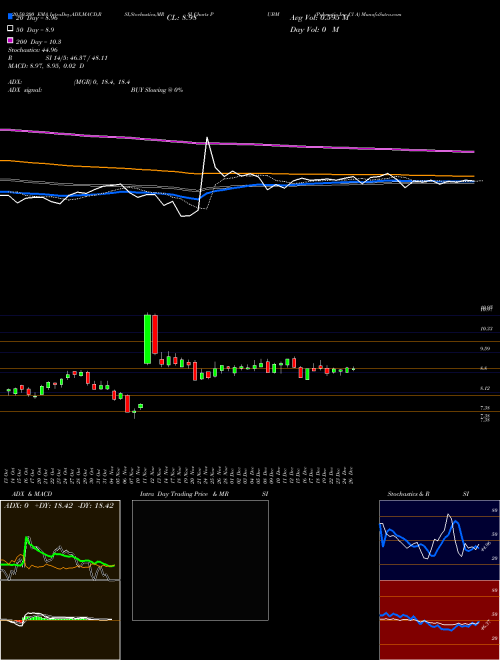Click the 'BUY Slowing @ 0%' signal text
Viewport: 500px width, 660px height.
(x=157, y=90)
